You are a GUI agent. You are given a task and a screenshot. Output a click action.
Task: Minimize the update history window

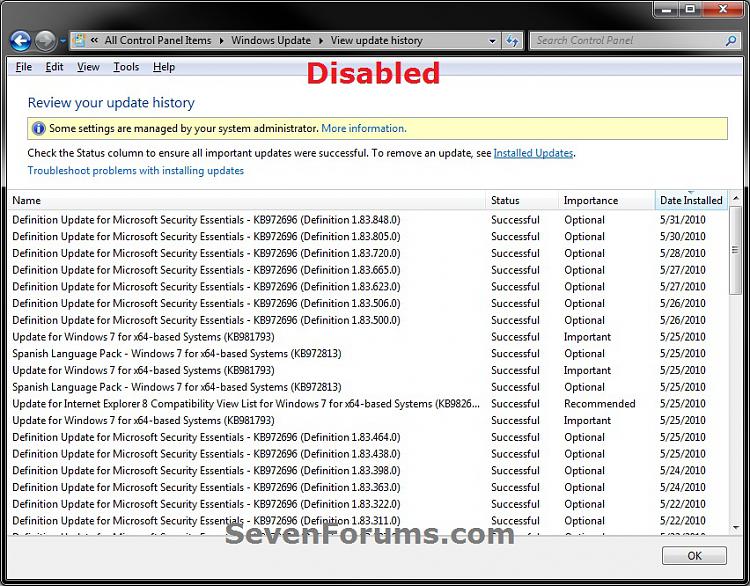coord(666,10)
